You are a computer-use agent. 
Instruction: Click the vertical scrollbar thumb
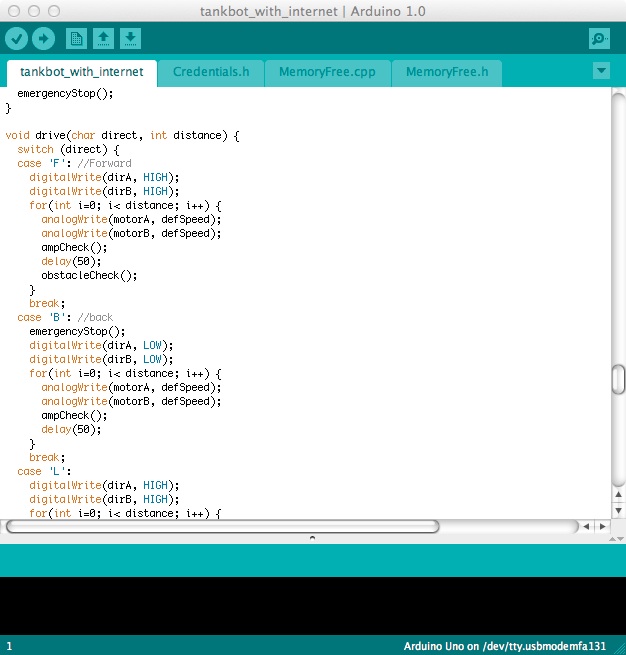pos(618,379)
